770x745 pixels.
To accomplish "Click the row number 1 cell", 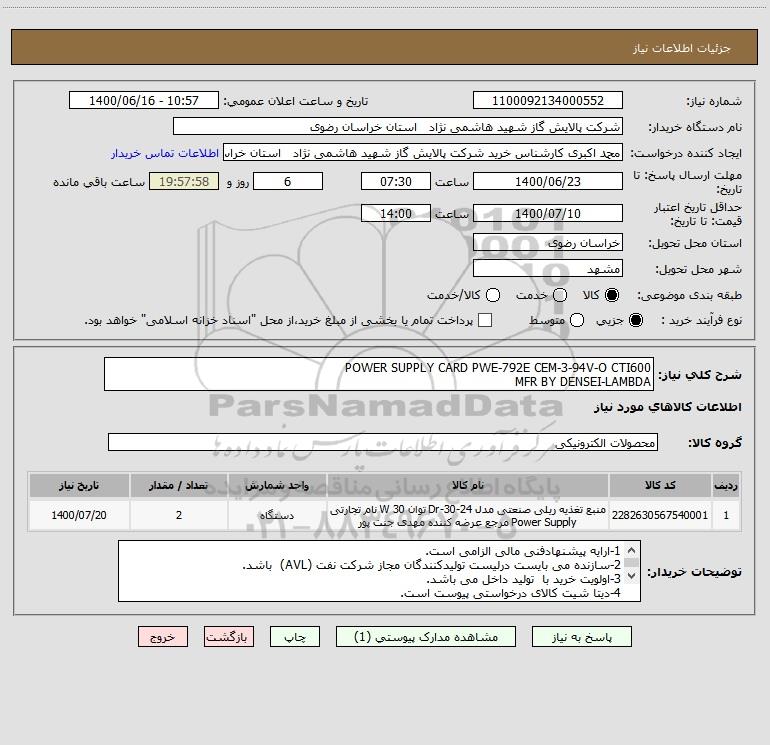I will [x=726, y=515].
